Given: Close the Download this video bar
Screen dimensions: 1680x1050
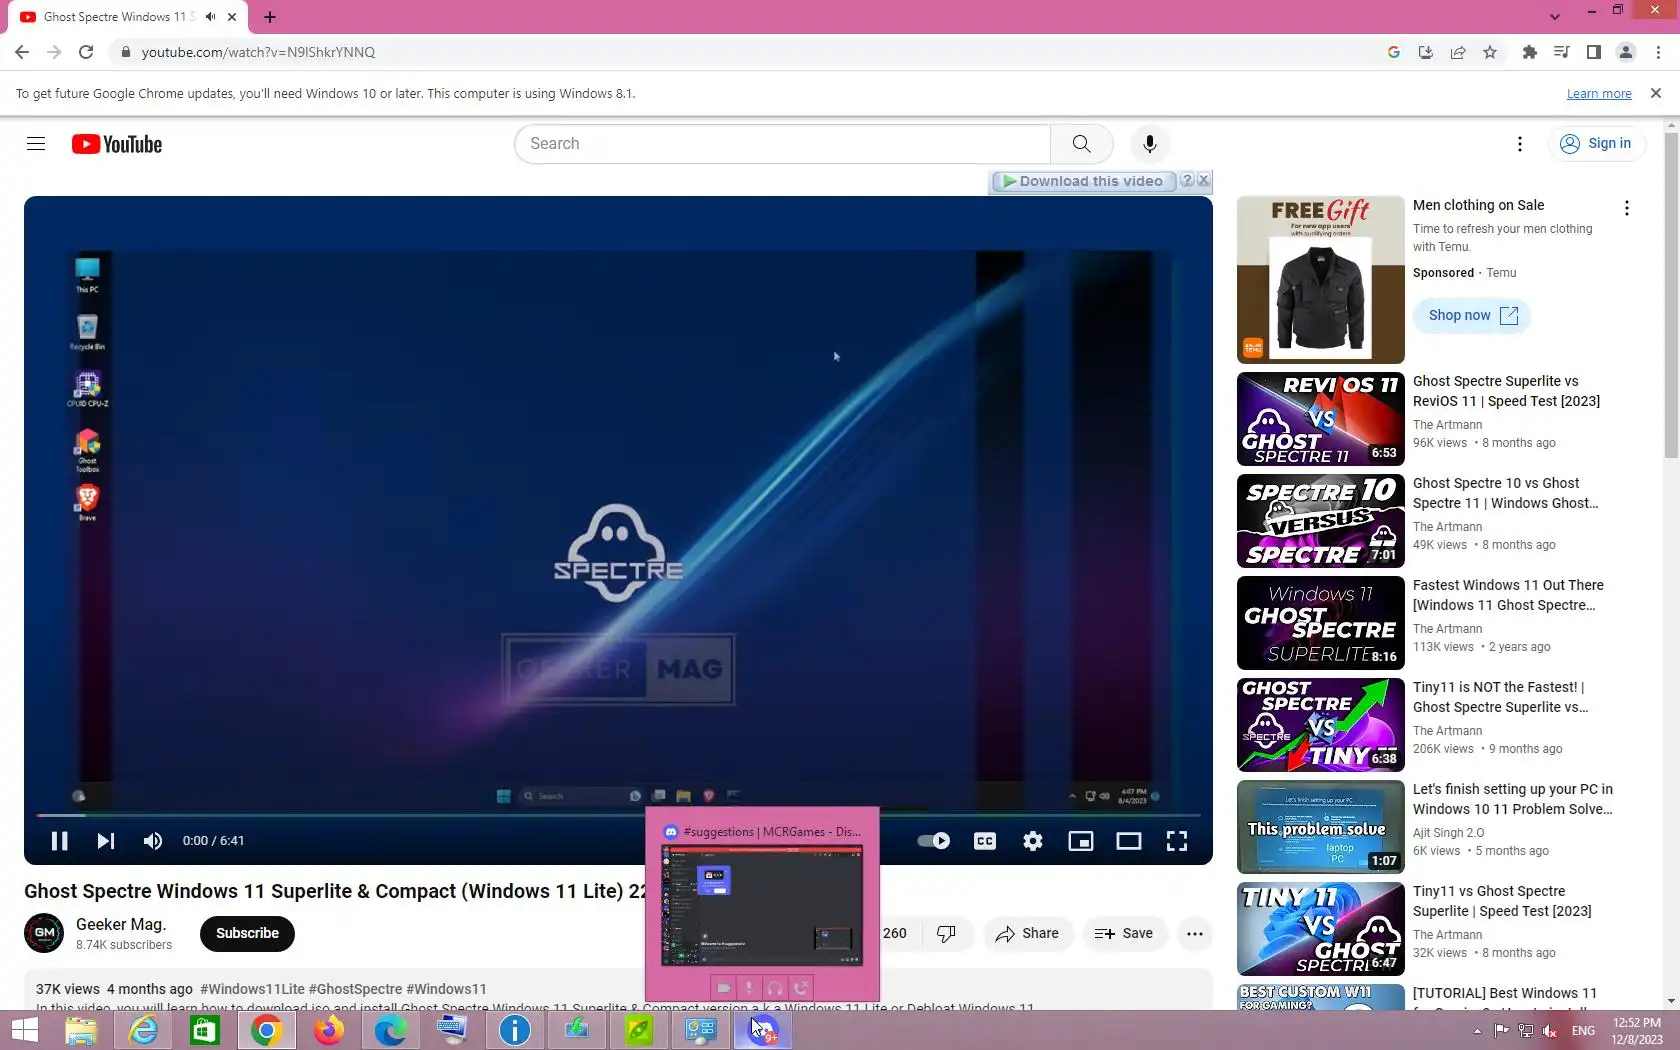Looking at the screenshot, I should click(1204, 180).
